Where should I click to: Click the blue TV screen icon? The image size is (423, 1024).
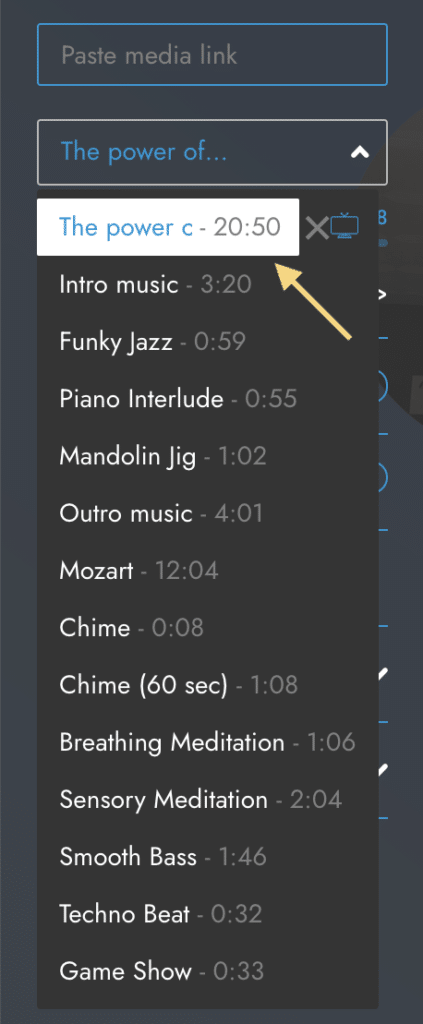344,226
